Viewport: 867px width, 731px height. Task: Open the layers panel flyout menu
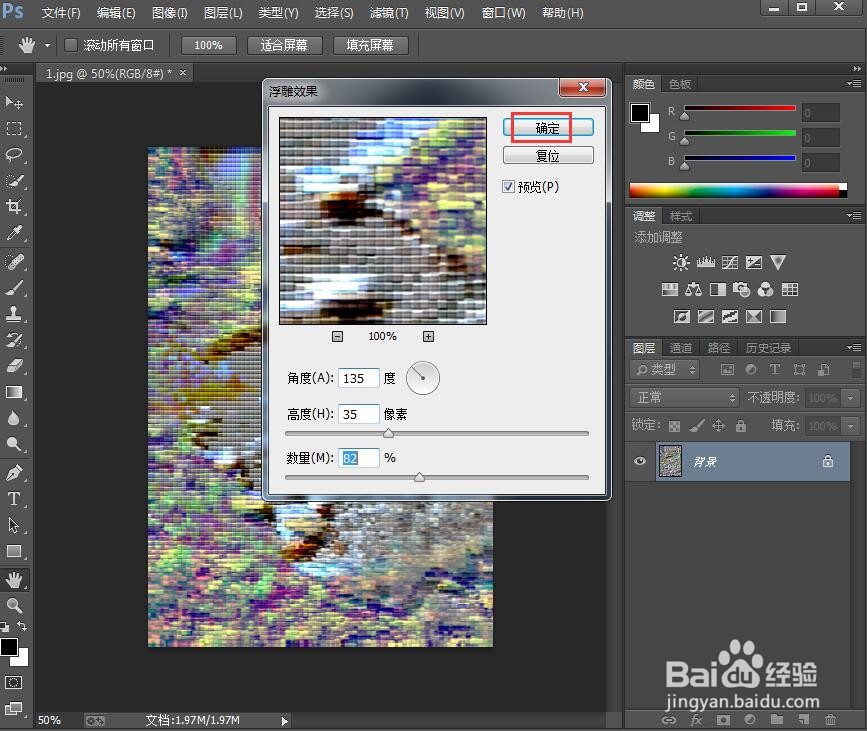pyautogui.click(x=854, y=348)
